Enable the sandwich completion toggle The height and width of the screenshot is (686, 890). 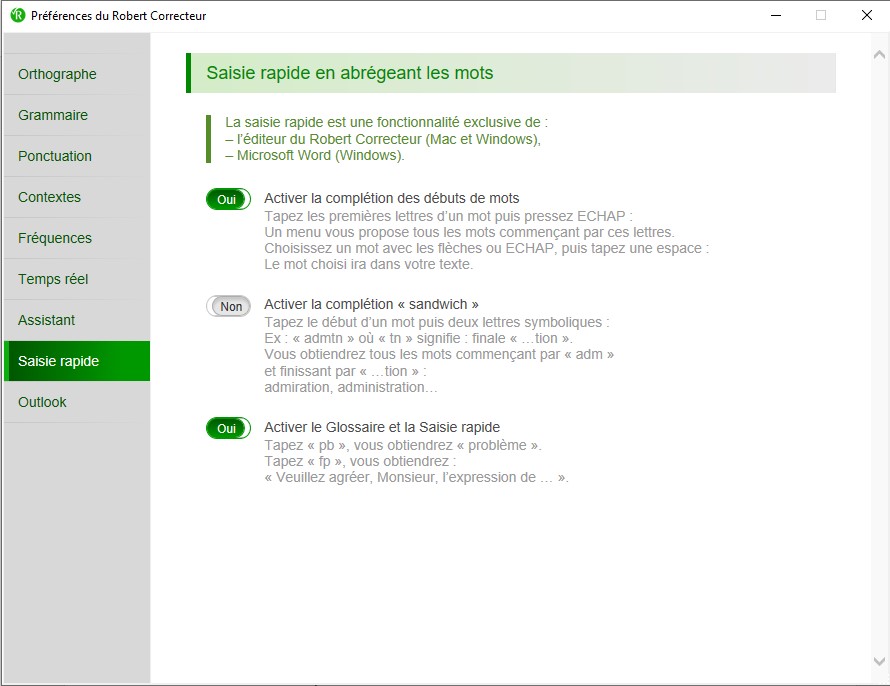click(x=228, y=306)
